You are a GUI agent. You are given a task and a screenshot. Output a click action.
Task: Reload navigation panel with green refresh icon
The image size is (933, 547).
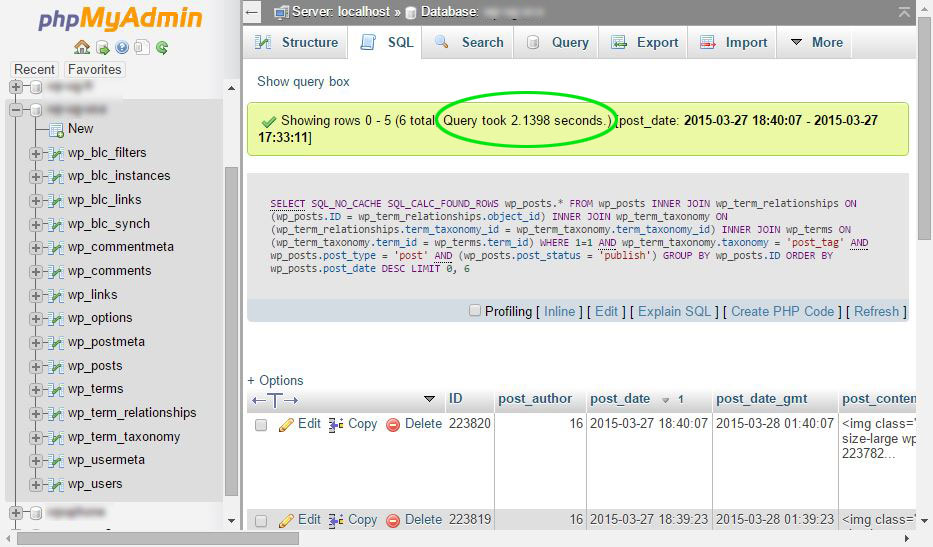pyautogui.click(x=162, y=47)
